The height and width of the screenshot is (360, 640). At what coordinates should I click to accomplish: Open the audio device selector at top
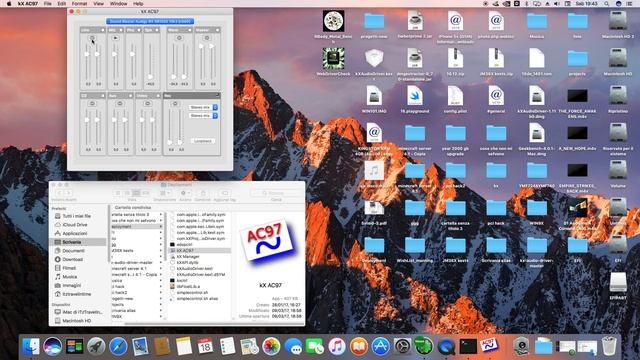pyautogui.click(x=150, y=21)
